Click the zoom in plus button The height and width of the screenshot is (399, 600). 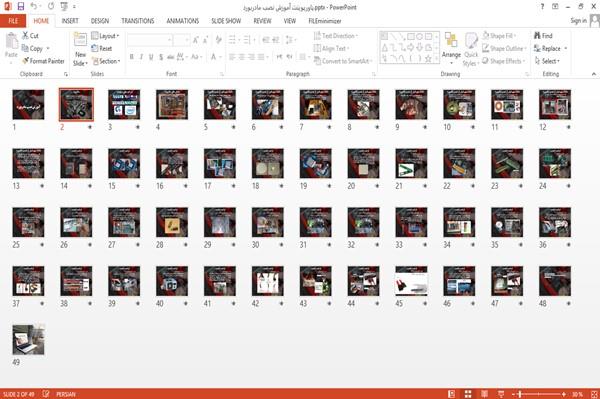pos(564,394)
